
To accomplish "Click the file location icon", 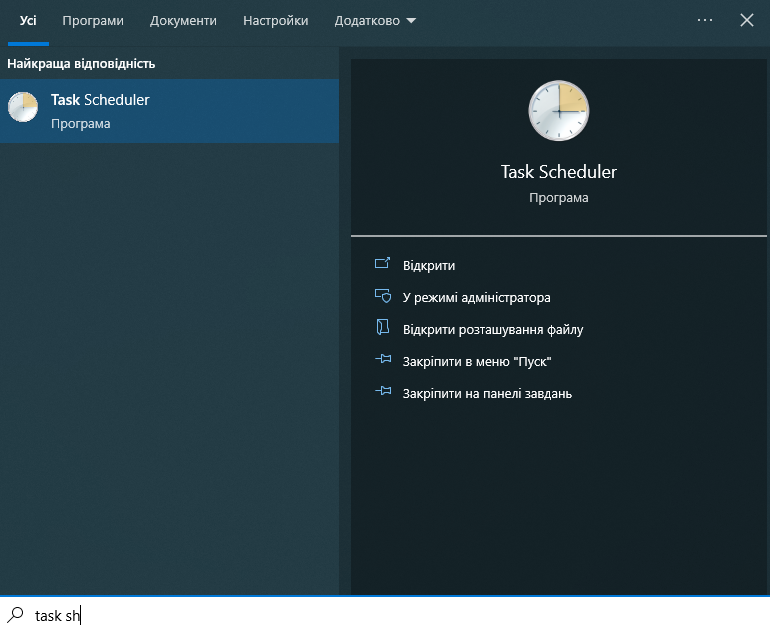I will tap(383, 327).
